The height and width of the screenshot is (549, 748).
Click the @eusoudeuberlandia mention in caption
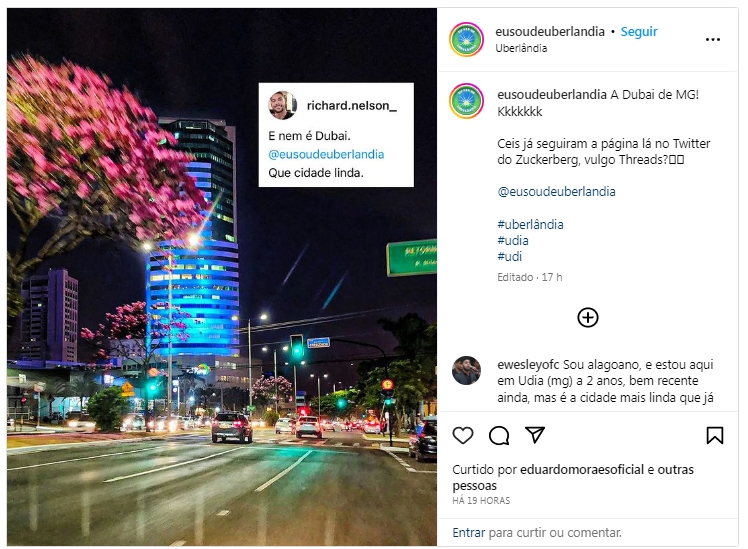click(x=556, y=192)
